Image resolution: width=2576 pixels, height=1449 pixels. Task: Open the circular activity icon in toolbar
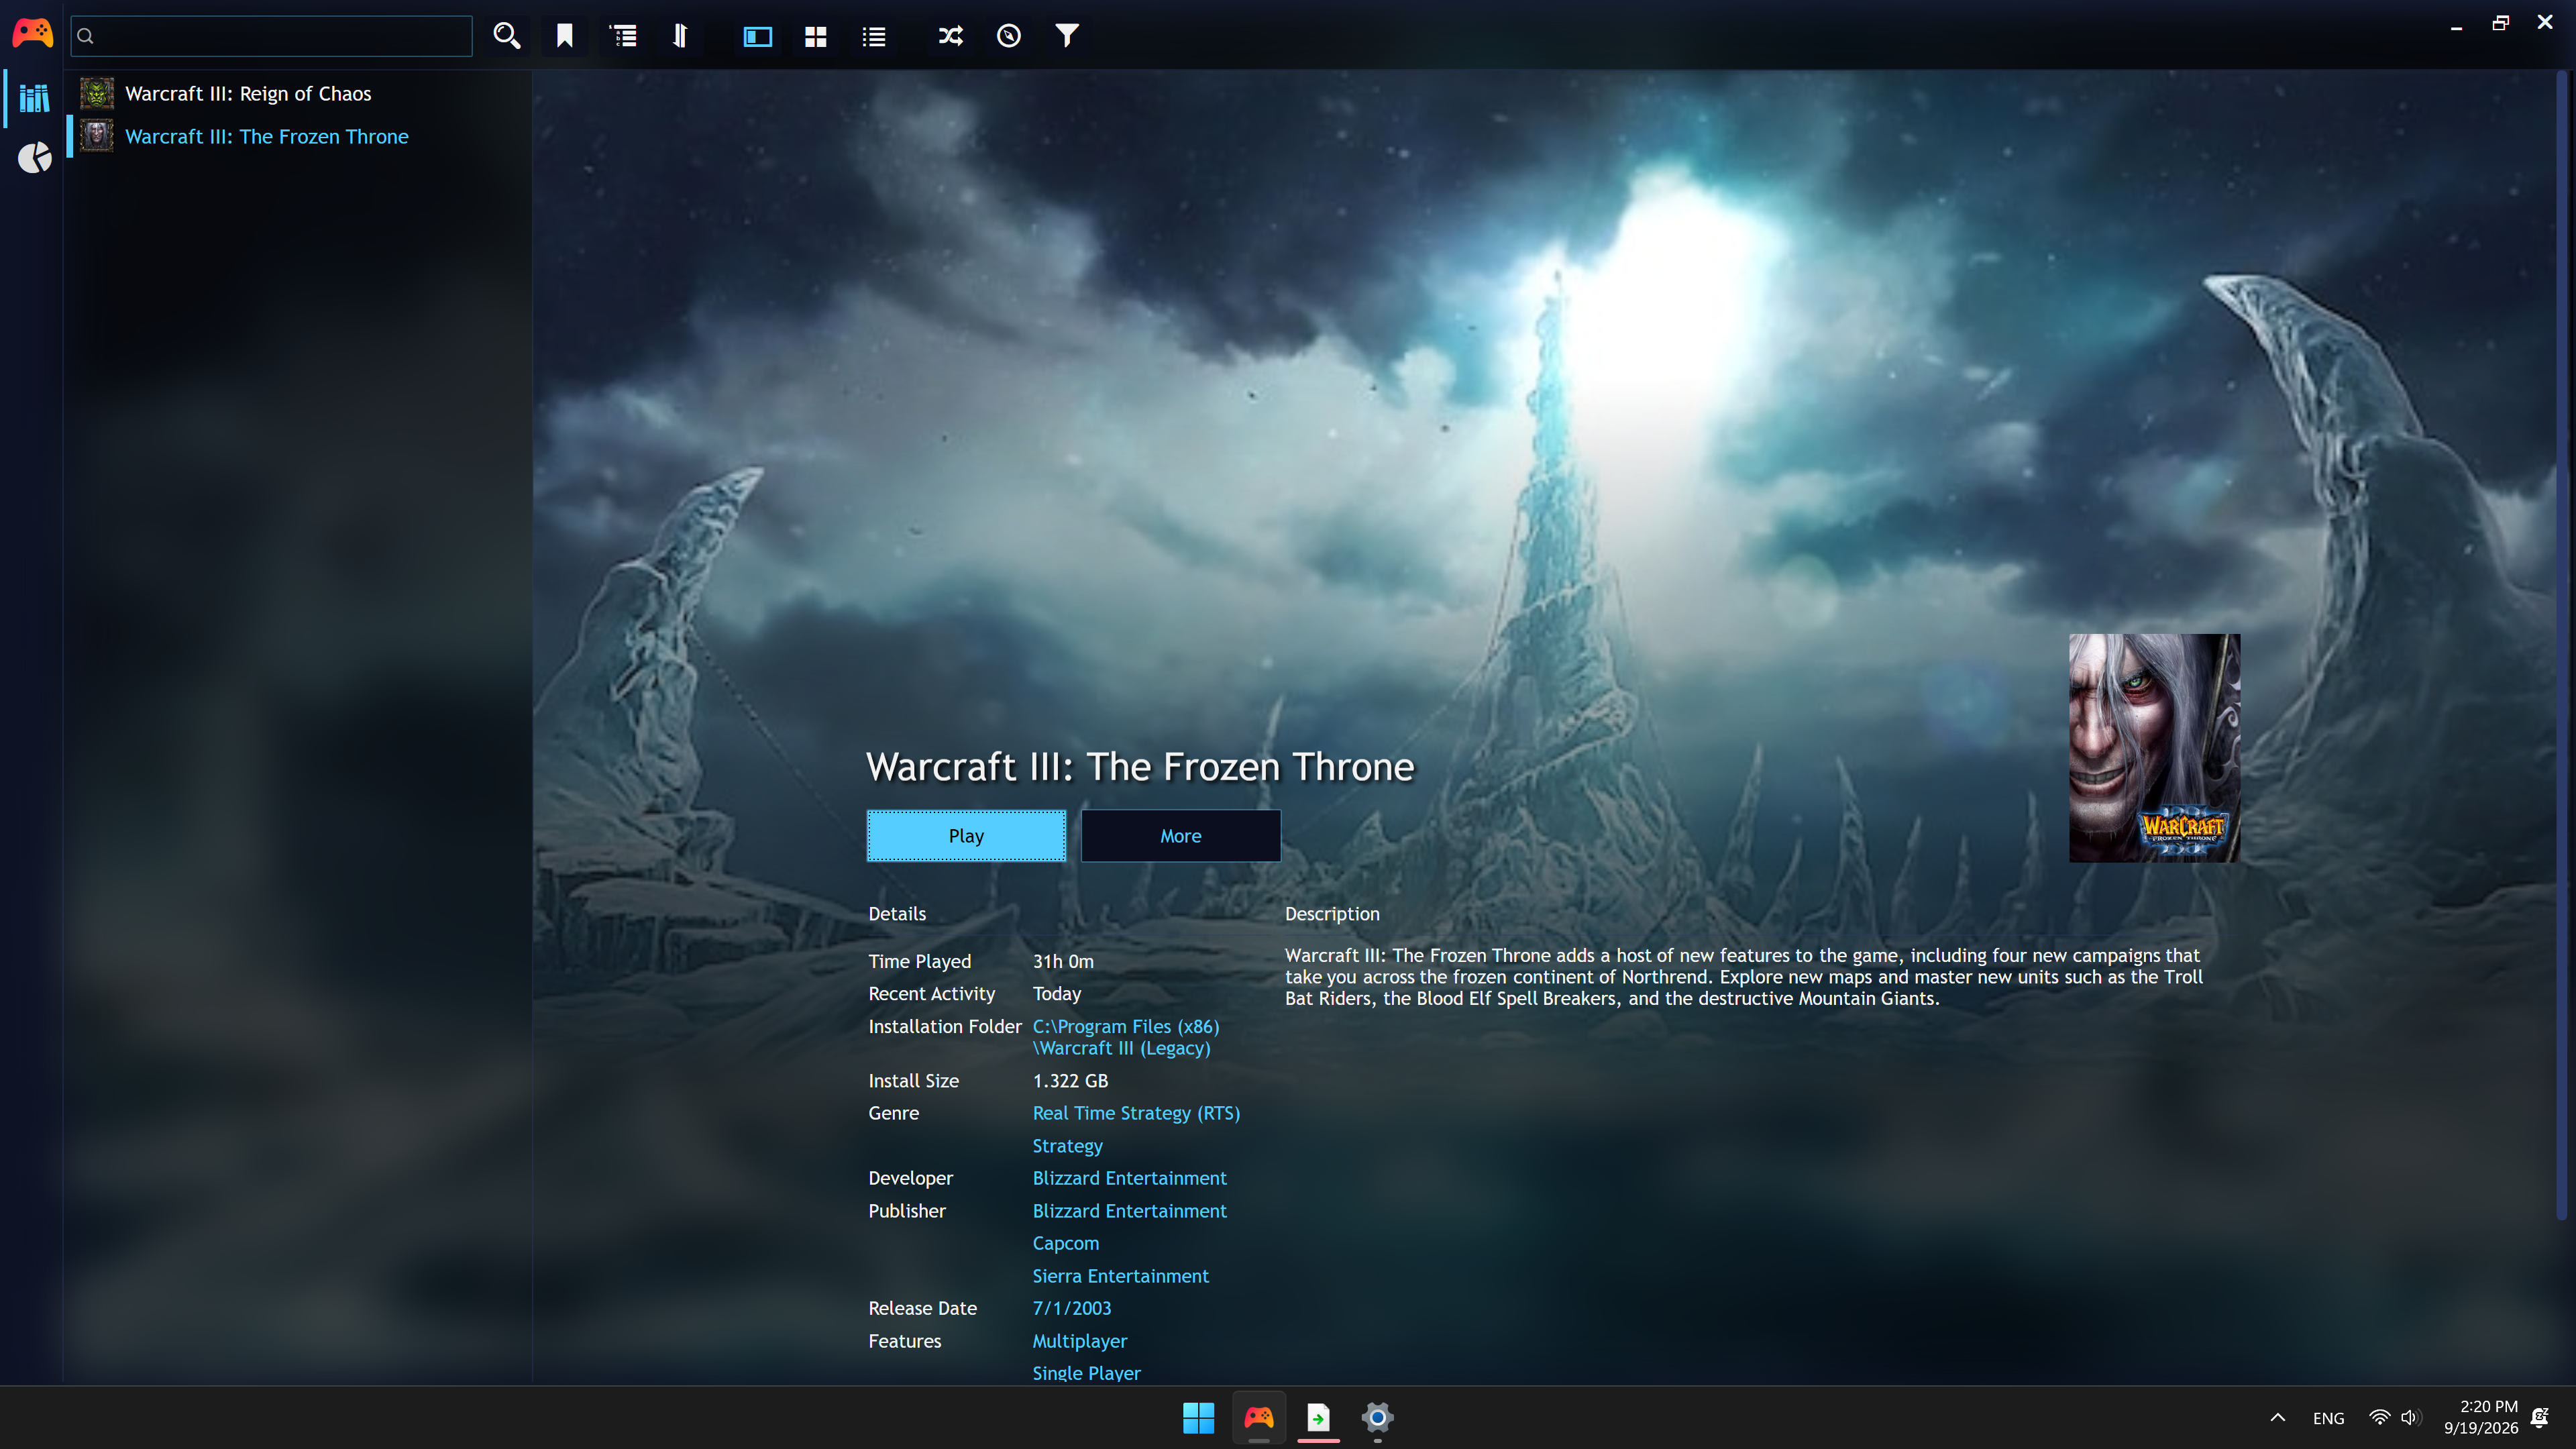[x=1009, y=36]
